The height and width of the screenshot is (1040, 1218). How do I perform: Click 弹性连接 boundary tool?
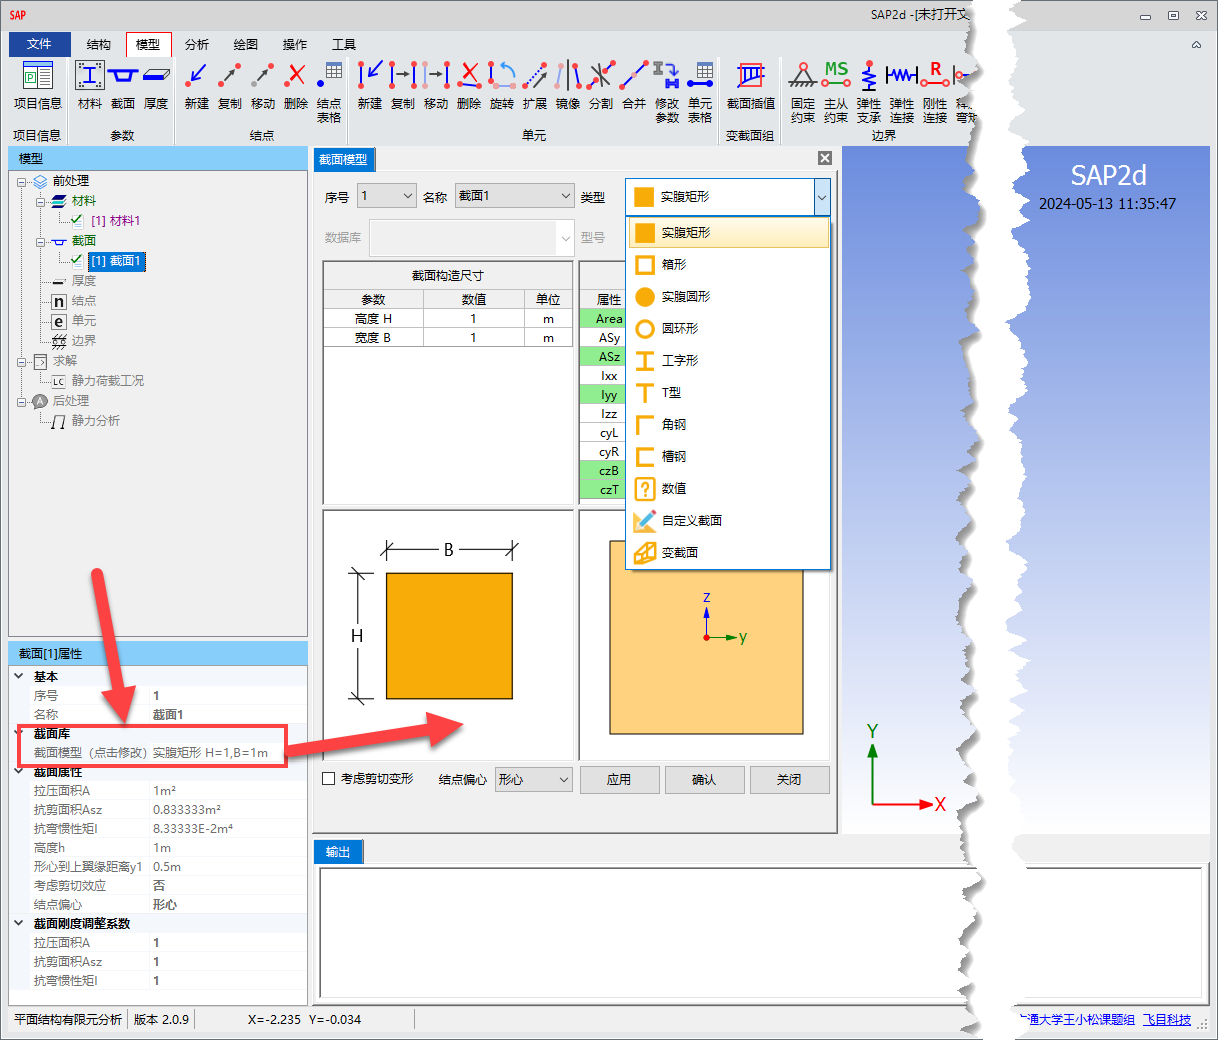tap(902, 92)
